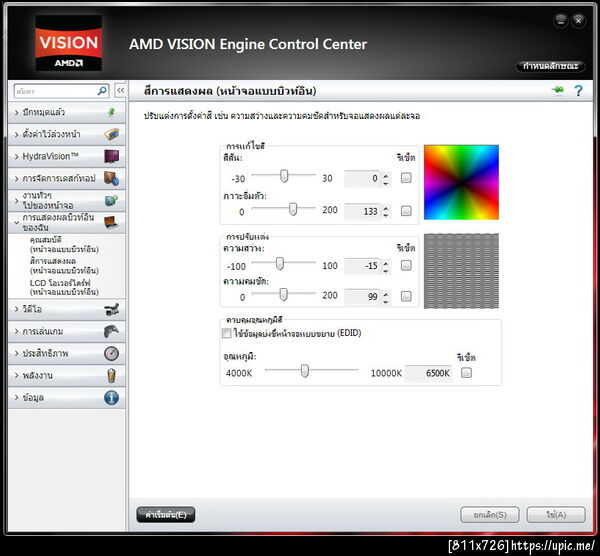This screenshot has width=600, height=556.
Task: Collapse sidebar with double-arrow button
Action: (x=120, y=91)
